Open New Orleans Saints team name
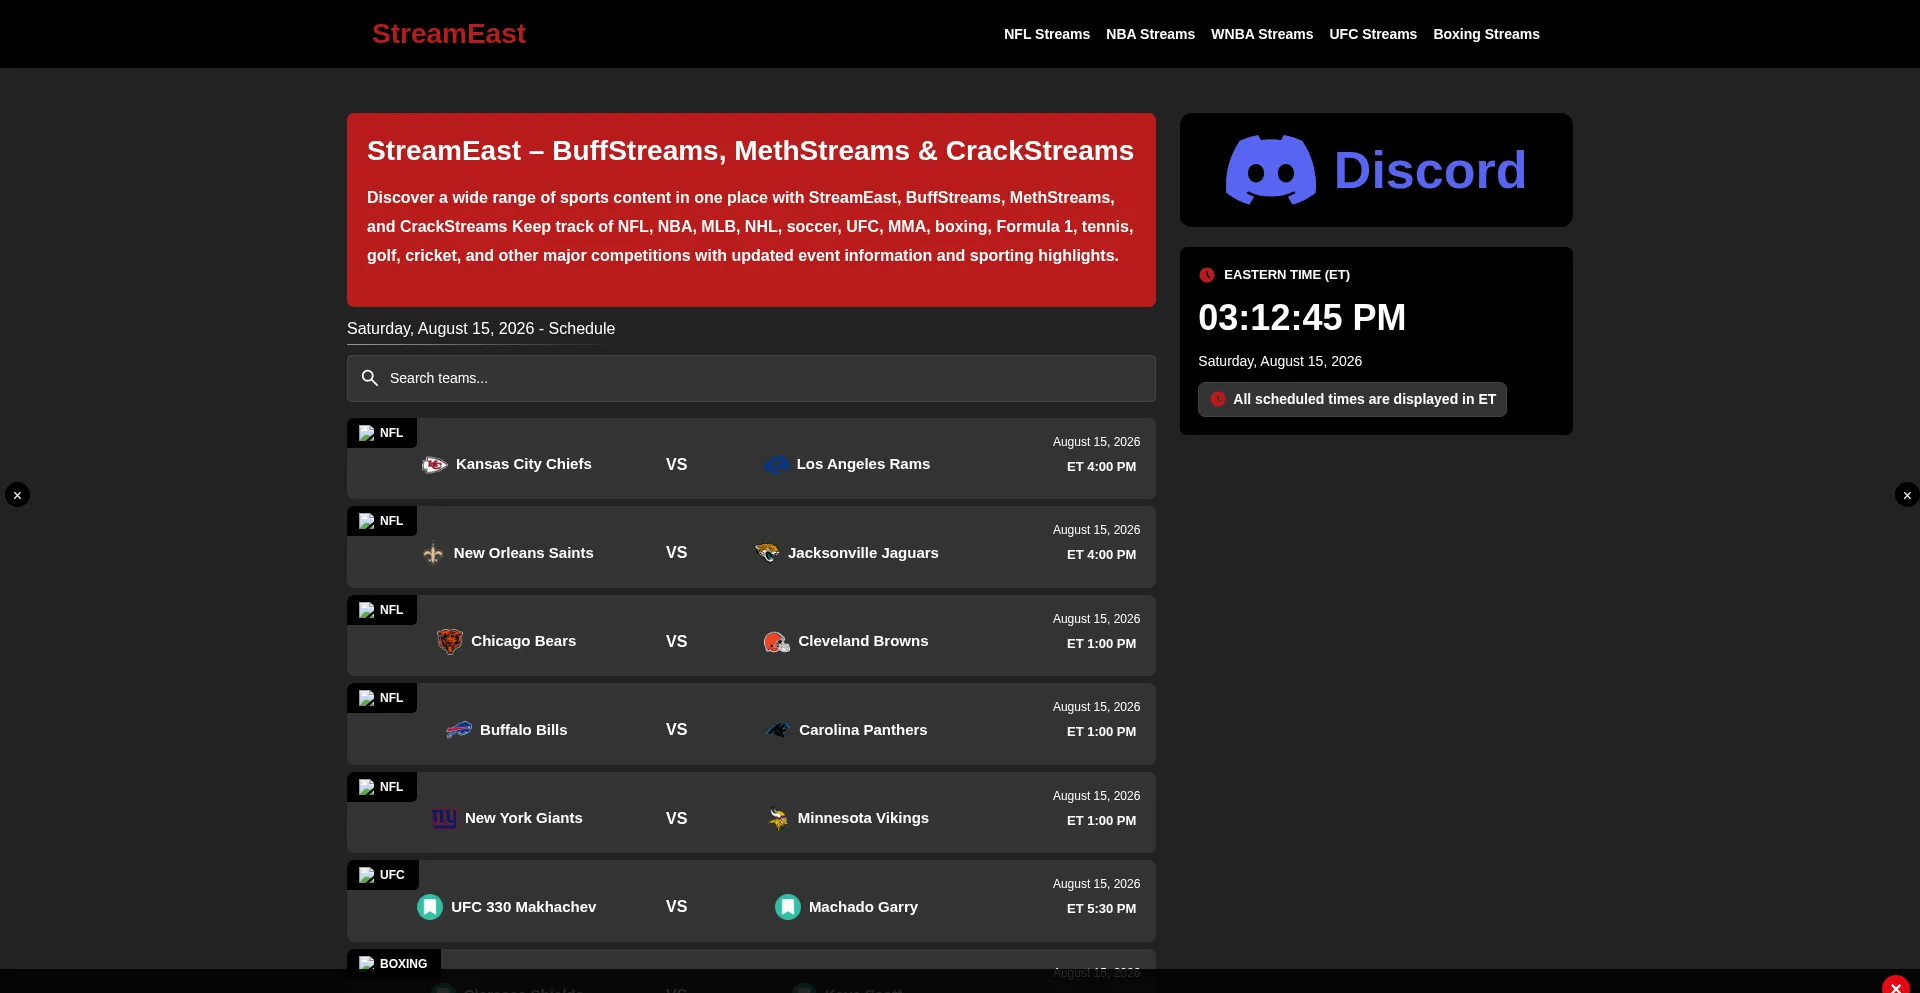1920x993 pixels. 523,553
